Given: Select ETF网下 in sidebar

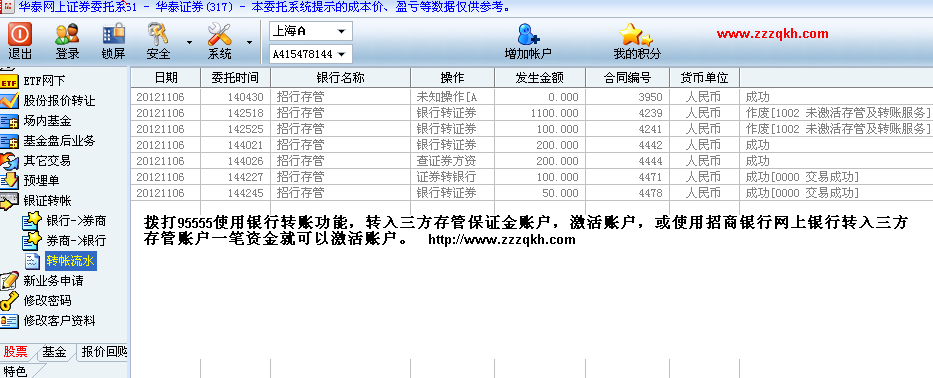Looking at the screenshot, I should coord(44,81).
